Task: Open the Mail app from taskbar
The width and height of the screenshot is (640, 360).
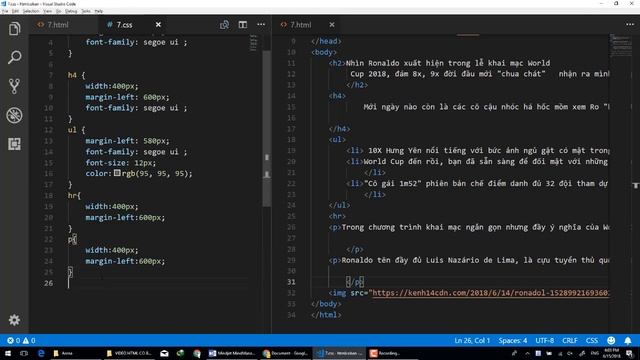Action: click(x=164, y=353)
